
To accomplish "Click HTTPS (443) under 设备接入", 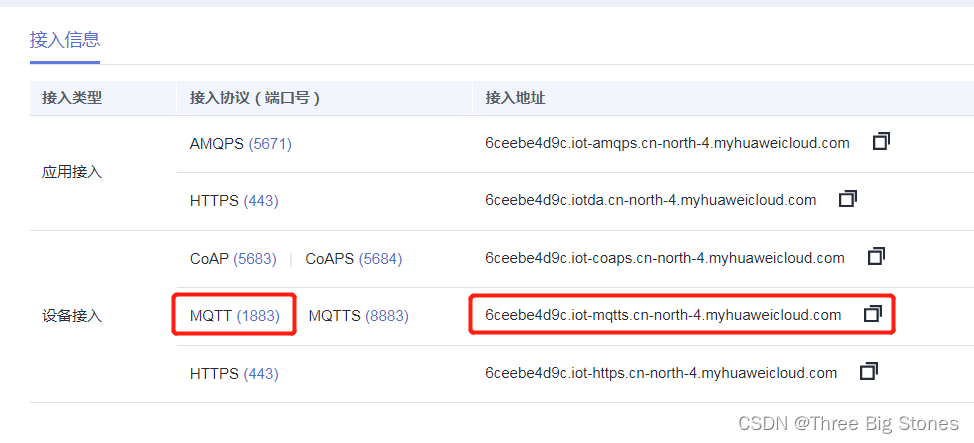I will pyautogui.click(x=234, y=373).
